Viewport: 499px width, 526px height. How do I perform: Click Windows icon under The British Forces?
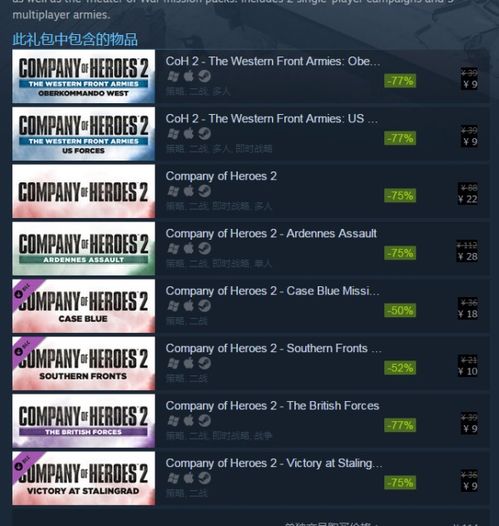(x=173, y=420)
